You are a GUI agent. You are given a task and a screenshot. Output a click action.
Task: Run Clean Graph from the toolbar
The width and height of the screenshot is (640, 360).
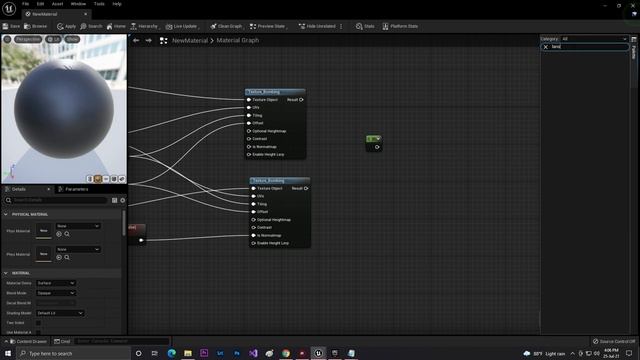click(x=226, y=26)
